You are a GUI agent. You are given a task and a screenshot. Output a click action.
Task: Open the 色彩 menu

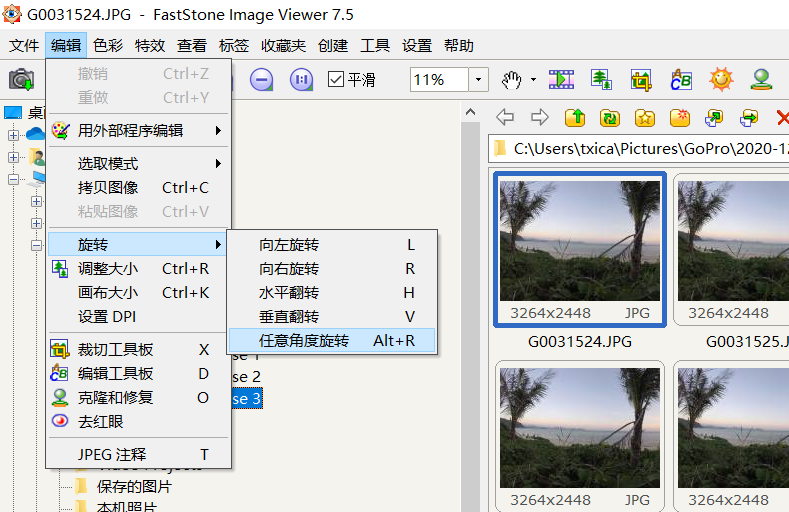click(x=107, y=46)
